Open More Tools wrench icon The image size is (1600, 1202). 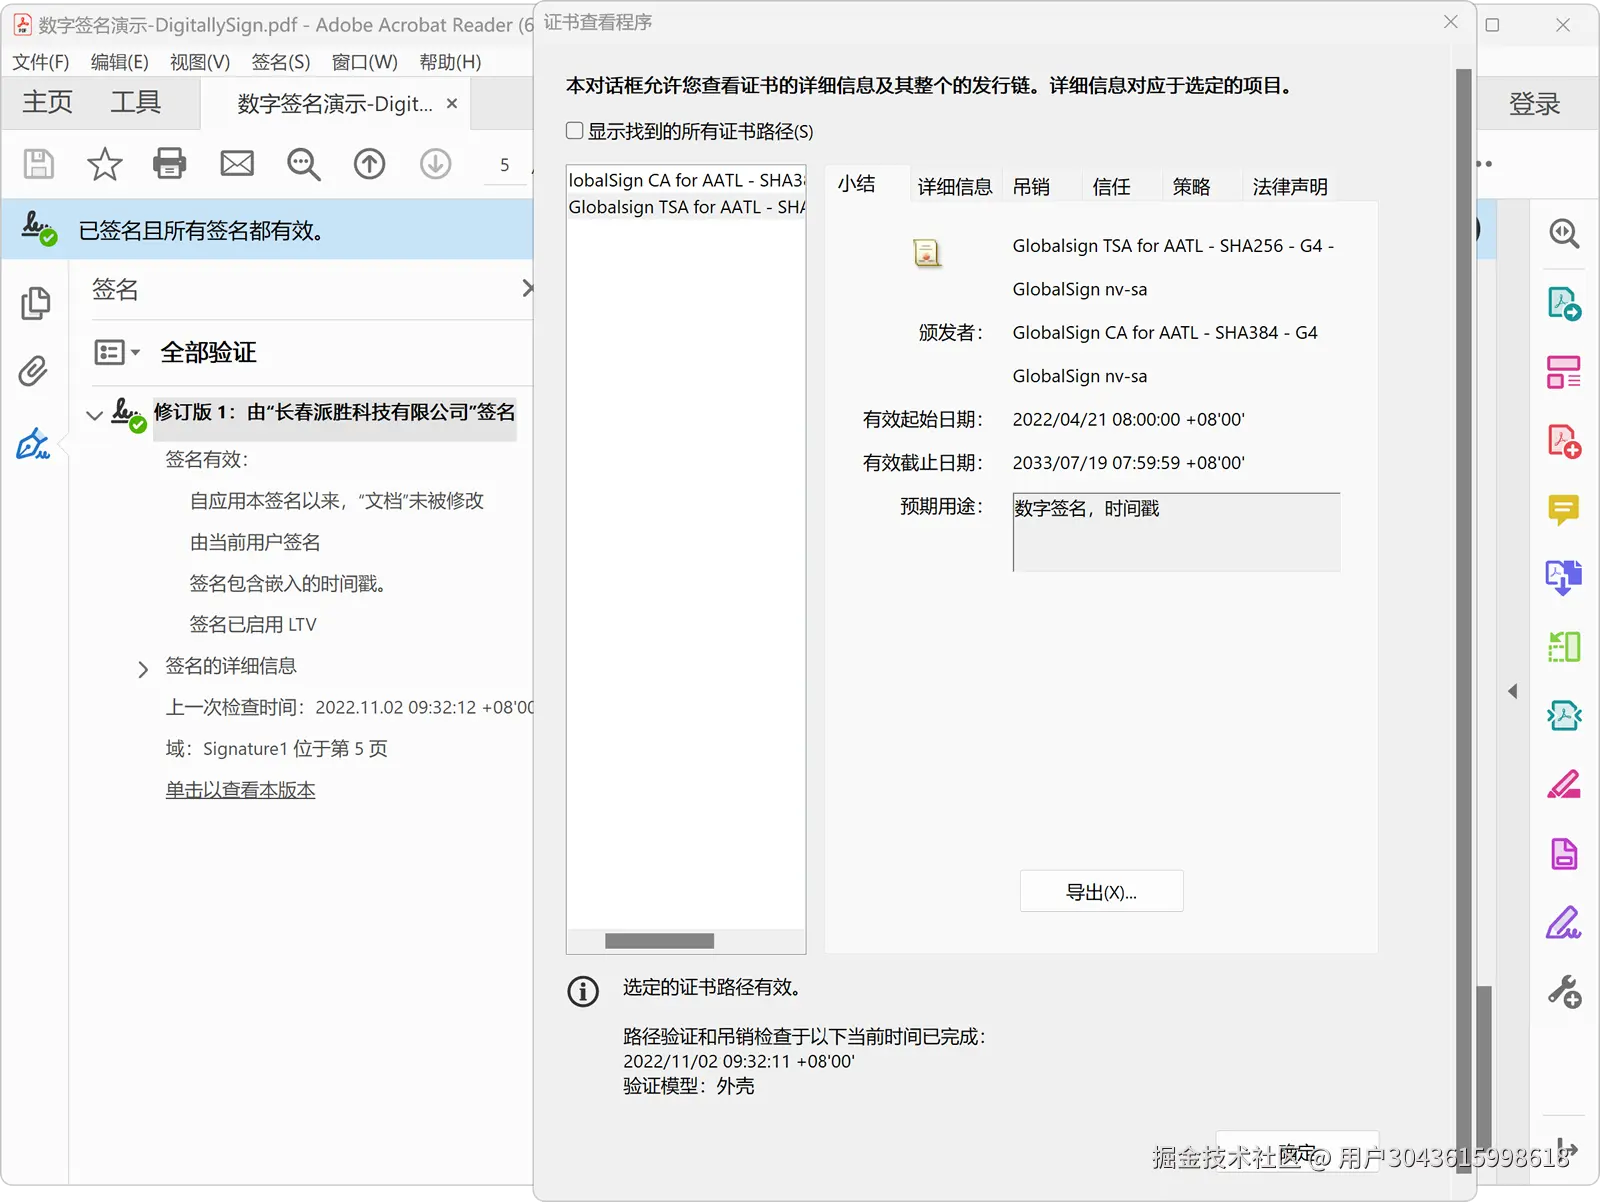(1564, 991)
